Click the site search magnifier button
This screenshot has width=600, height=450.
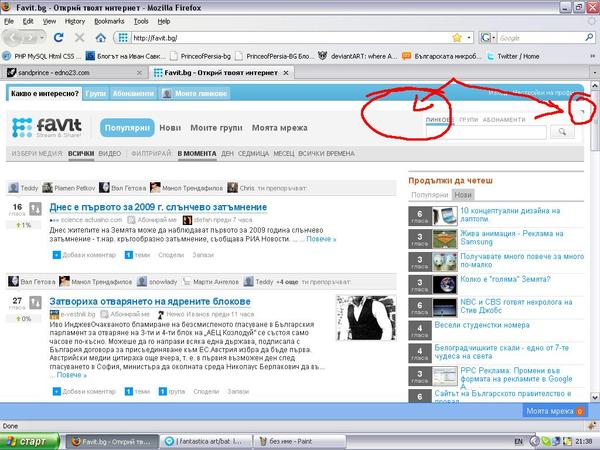[562, 132]
